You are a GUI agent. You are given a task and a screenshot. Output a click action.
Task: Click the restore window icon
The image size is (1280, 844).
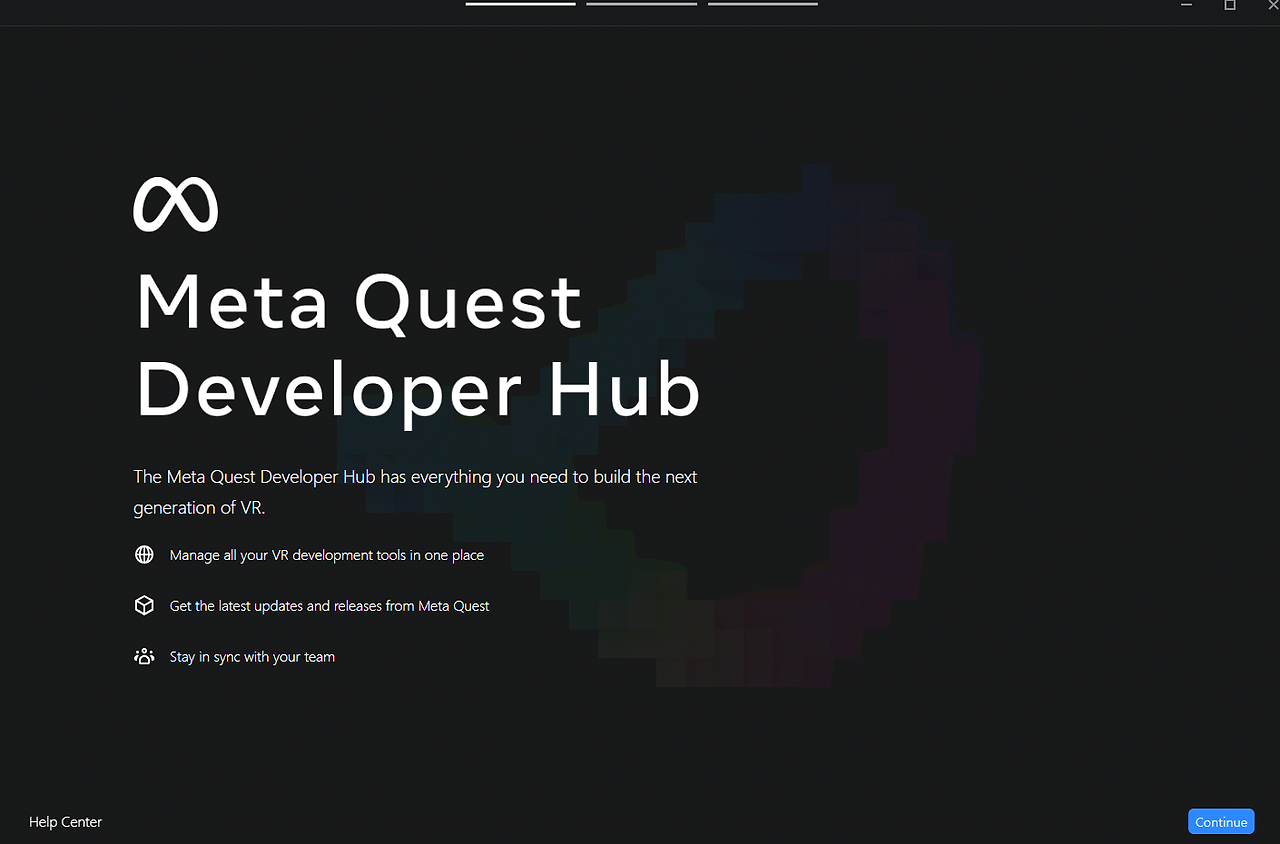(1229, 5)
